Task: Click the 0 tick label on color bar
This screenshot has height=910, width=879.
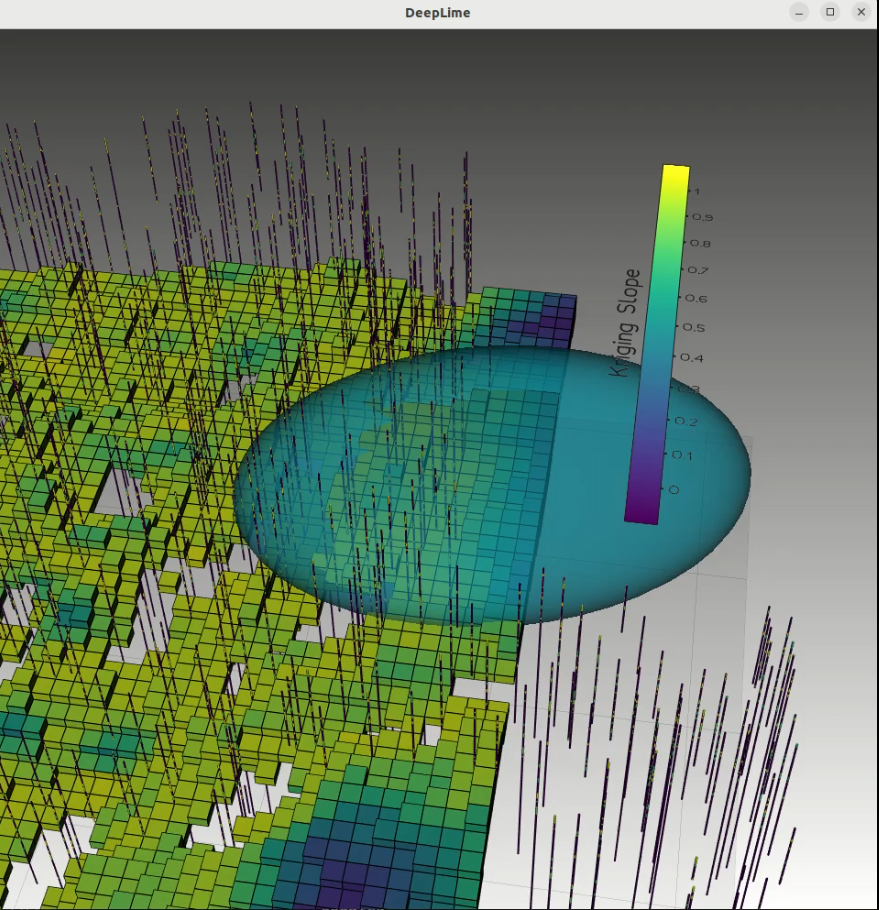Action: tap(674, 489)
